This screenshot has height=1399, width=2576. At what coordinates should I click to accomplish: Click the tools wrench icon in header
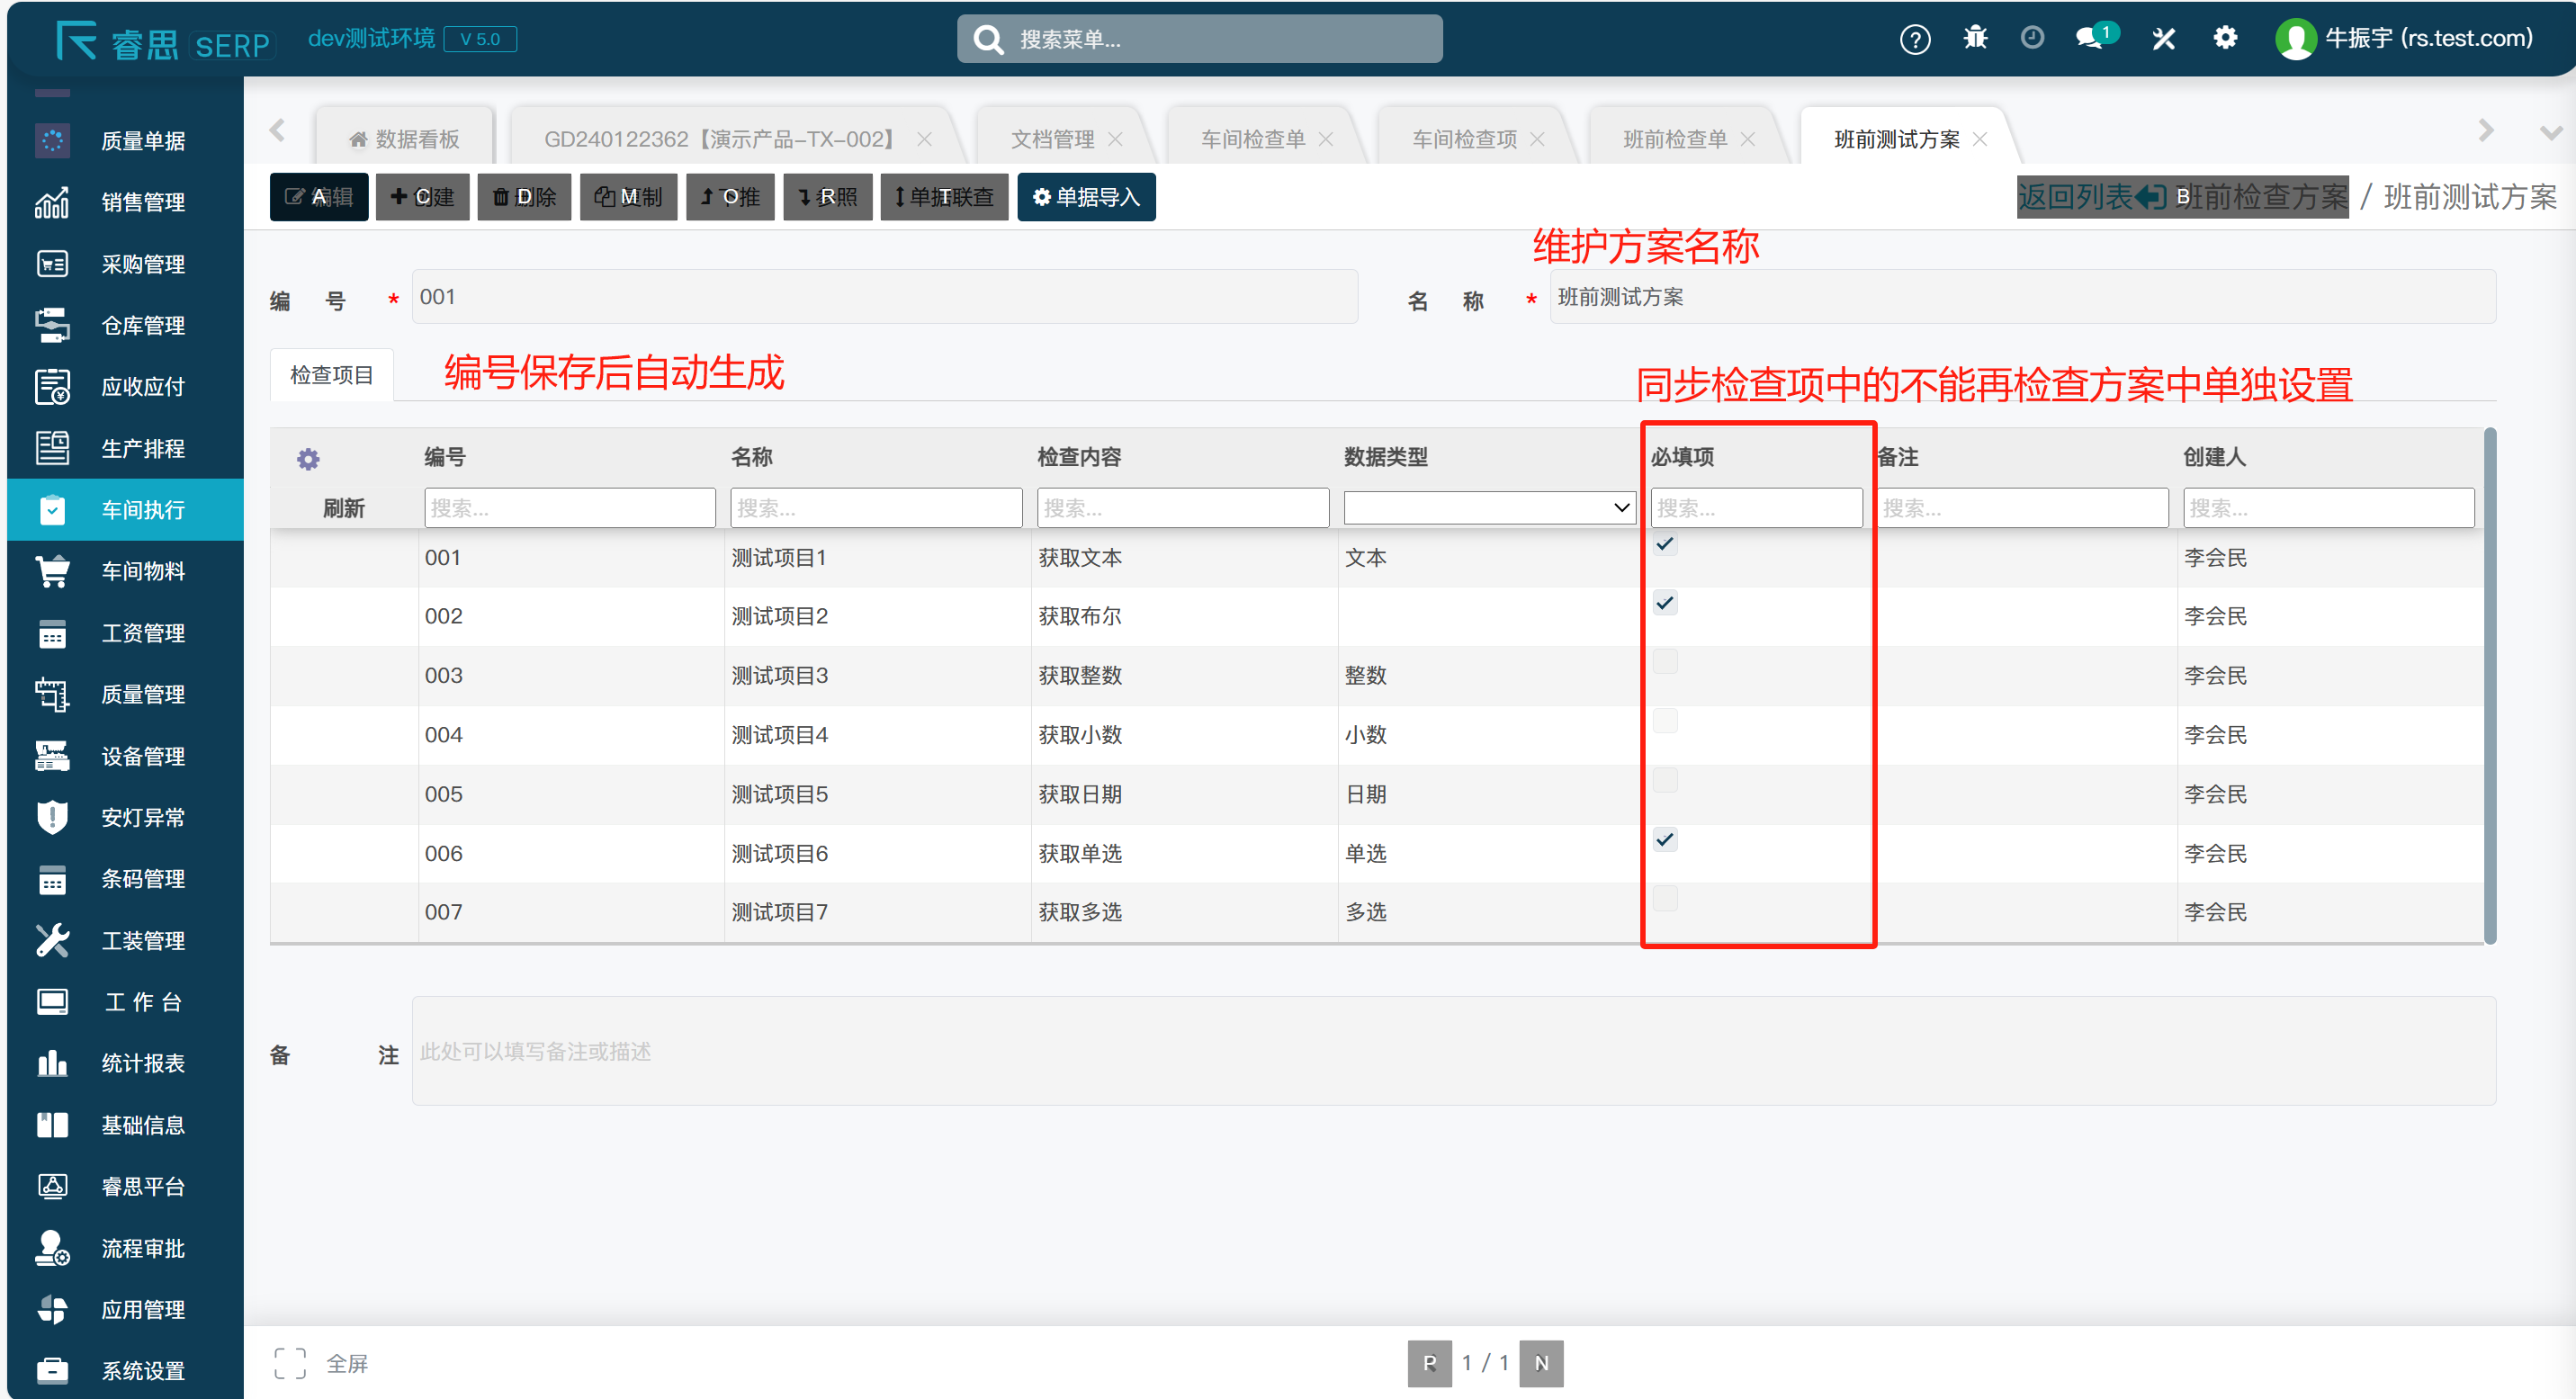coord(2164,38)
